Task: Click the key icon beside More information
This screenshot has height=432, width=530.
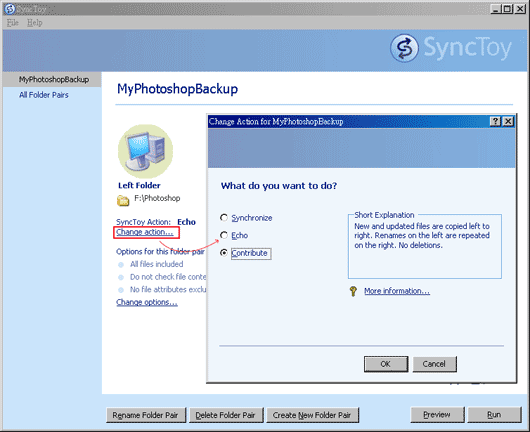Action: point(353,291)
